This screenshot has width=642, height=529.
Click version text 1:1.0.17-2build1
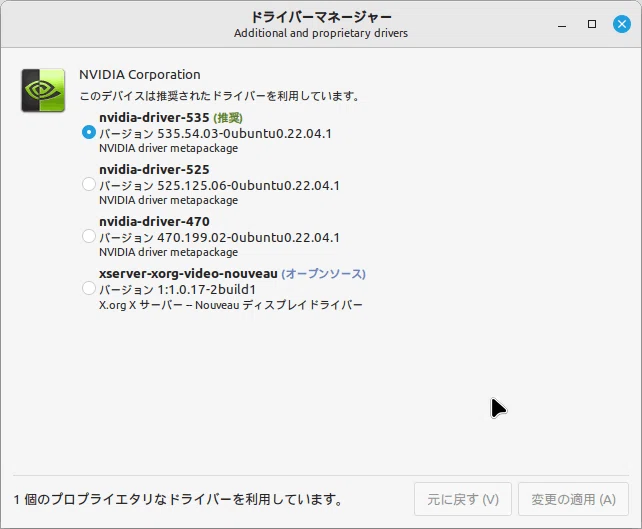point(207,289)
